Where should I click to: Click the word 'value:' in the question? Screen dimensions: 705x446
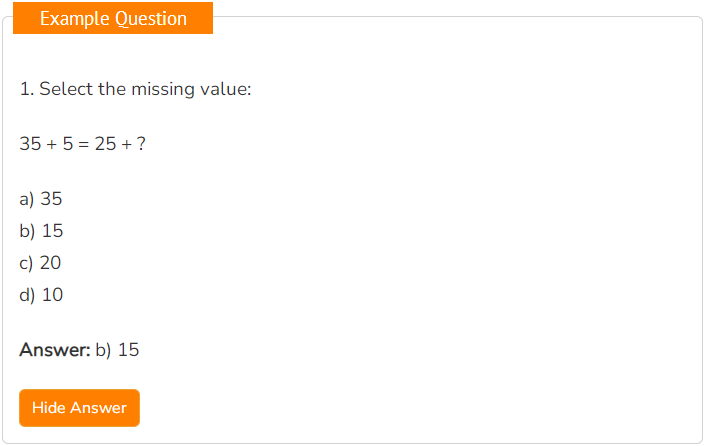[x=226, y=89]
